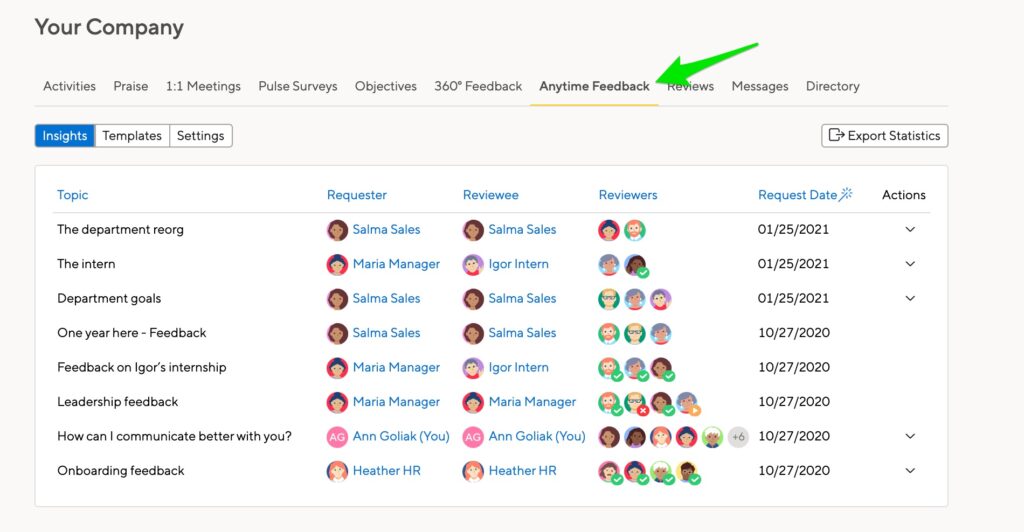Click topic 'Feedback on Igor's internship'
Viewport: 1024px width, 532px height.
142,368
